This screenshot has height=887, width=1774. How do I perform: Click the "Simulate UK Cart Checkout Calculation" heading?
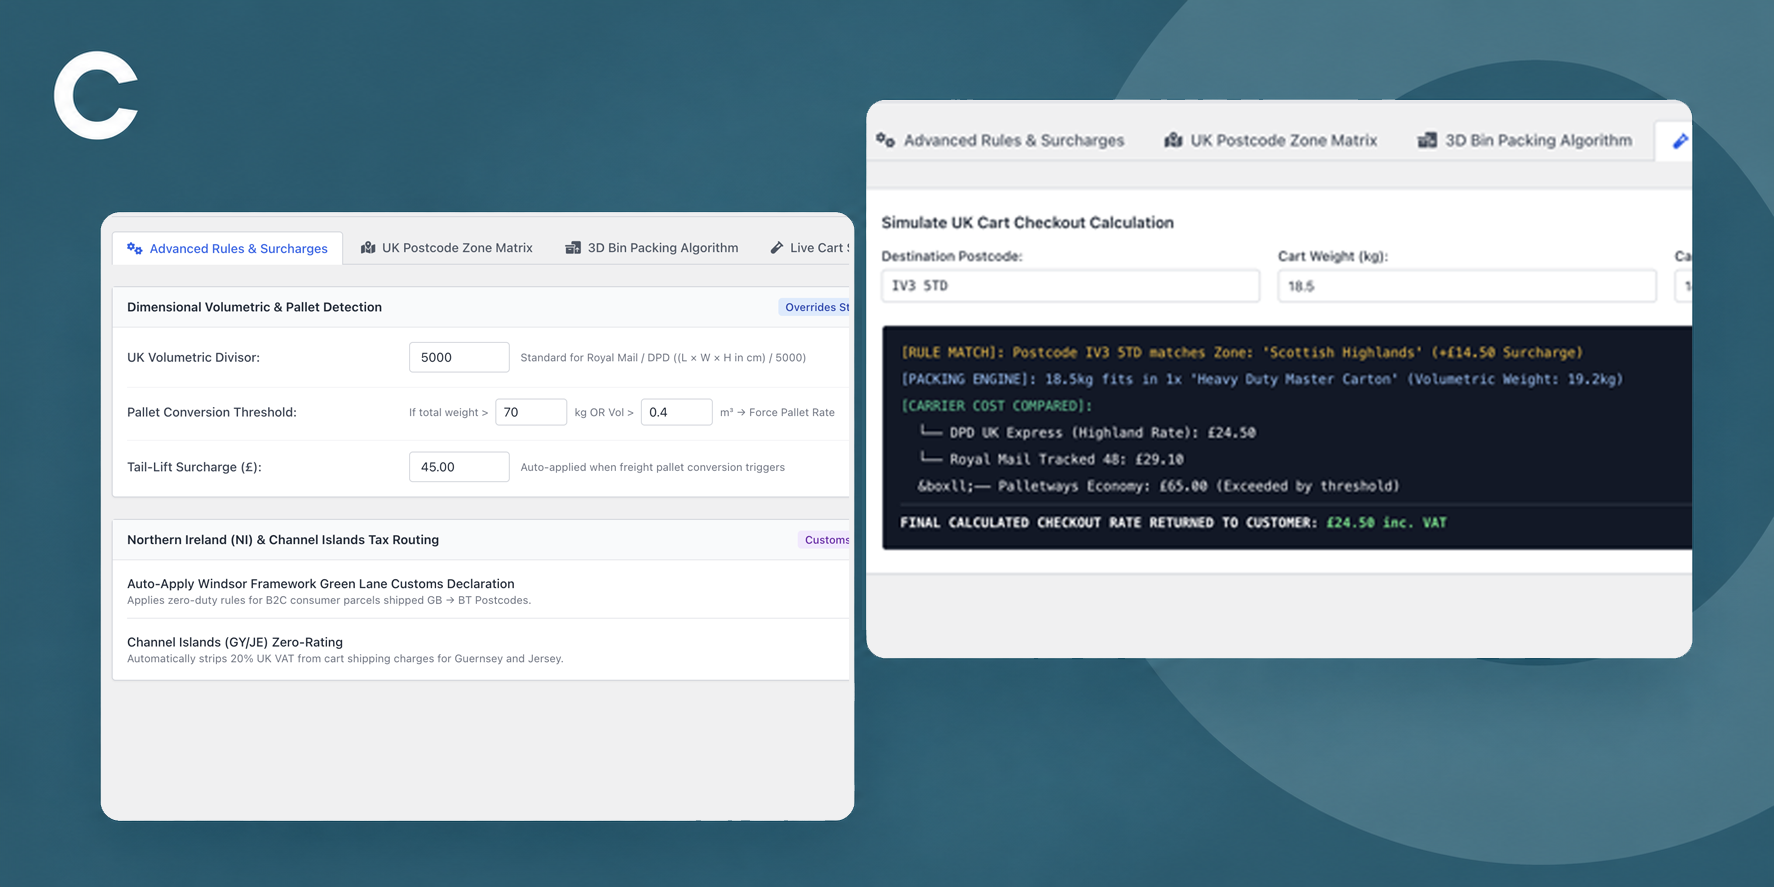click(1027, 222)
